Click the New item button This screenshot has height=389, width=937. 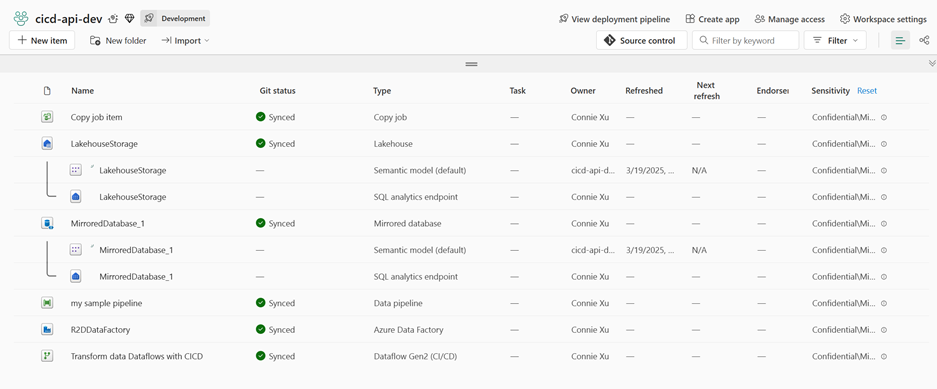(42, 41)
